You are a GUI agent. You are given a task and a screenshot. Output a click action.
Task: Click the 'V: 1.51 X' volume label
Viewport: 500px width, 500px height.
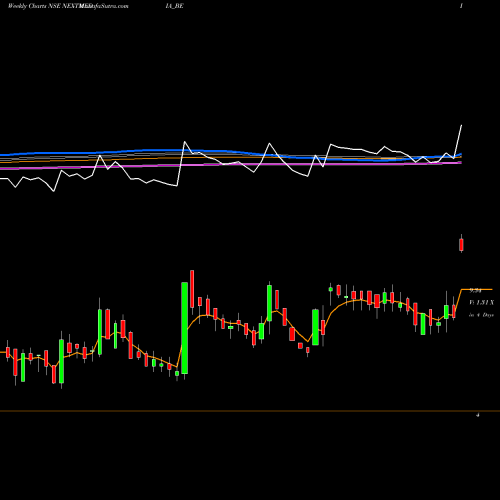[x=481, y=303]
